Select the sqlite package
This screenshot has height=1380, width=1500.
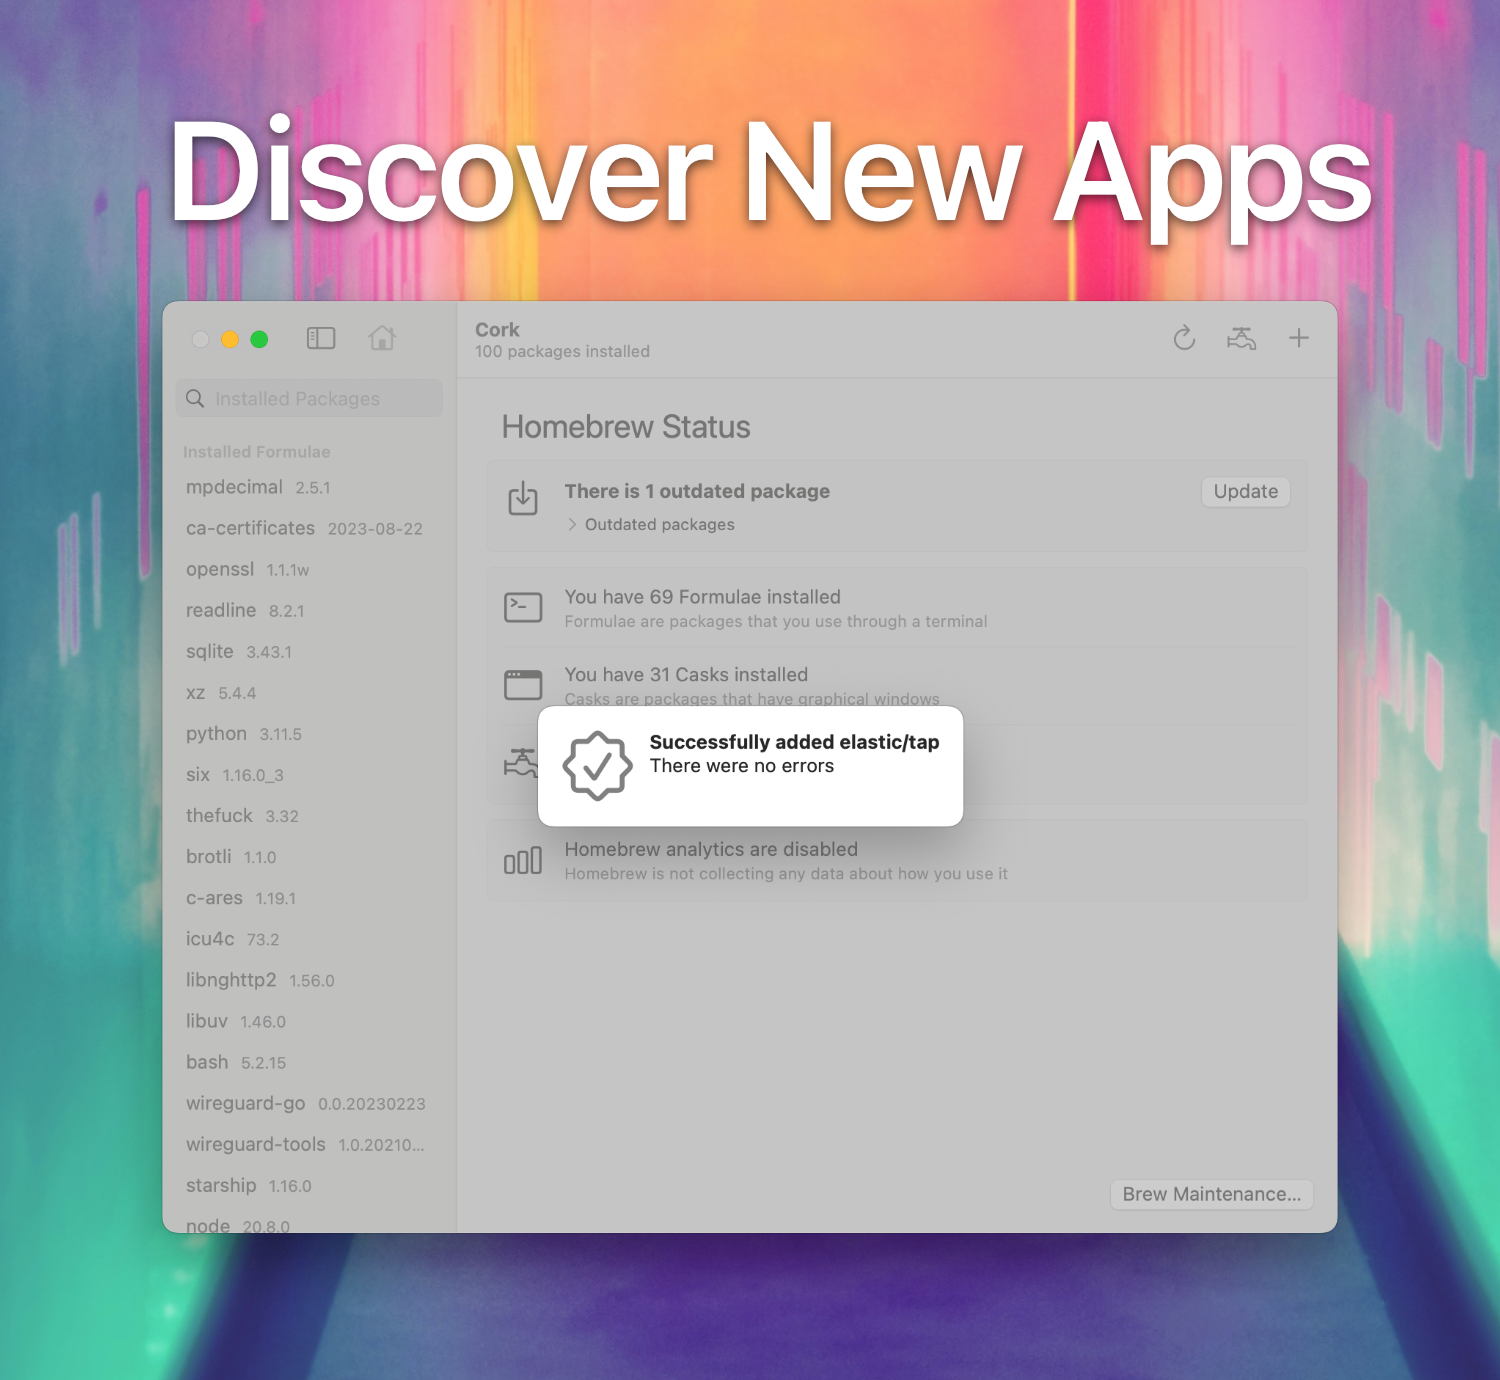(309, 651)
